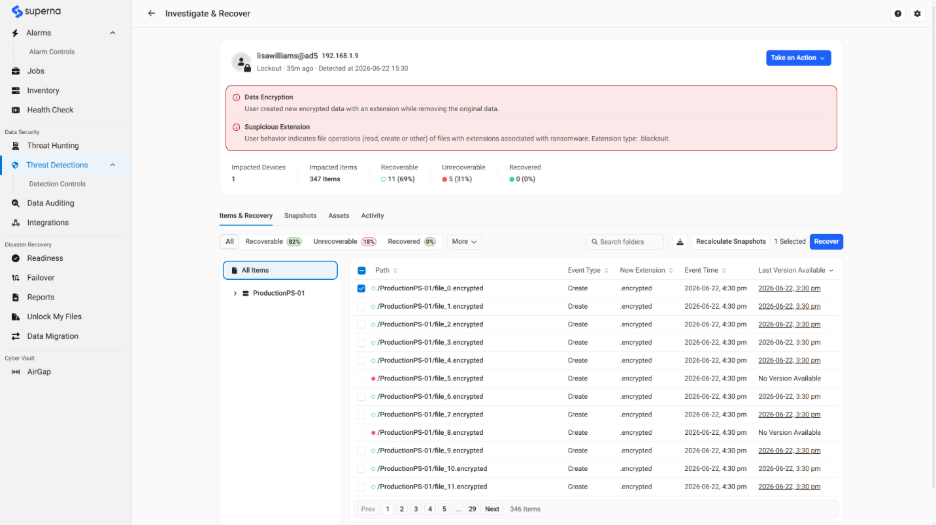Open the More filter dropdown
Viewport: 936px width, 525px height.
[464, 242]
